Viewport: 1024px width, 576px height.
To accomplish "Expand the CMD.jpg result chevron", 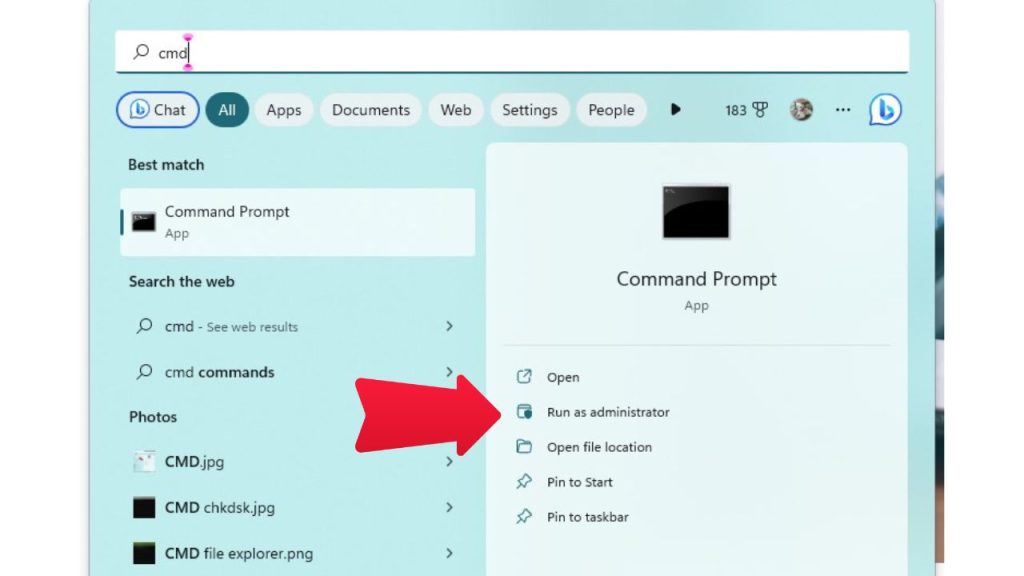I will [449, 462].
